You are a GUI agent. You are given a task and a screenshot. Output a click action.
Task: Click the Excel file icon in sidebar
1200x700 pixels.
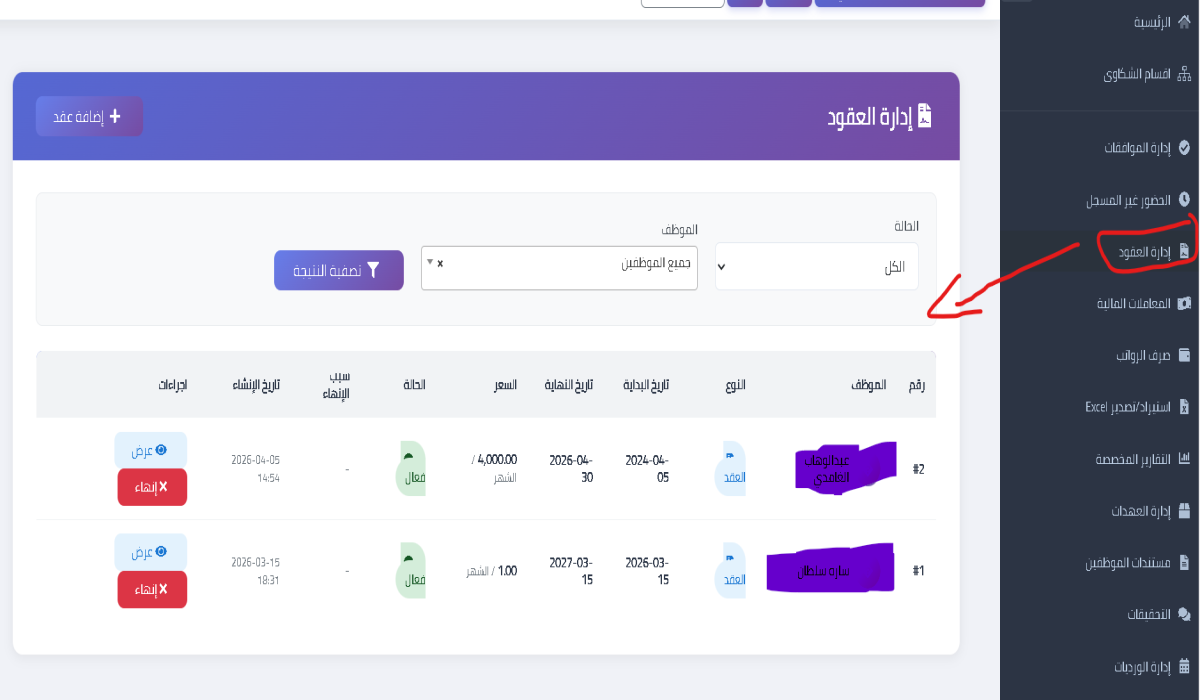1184,407
